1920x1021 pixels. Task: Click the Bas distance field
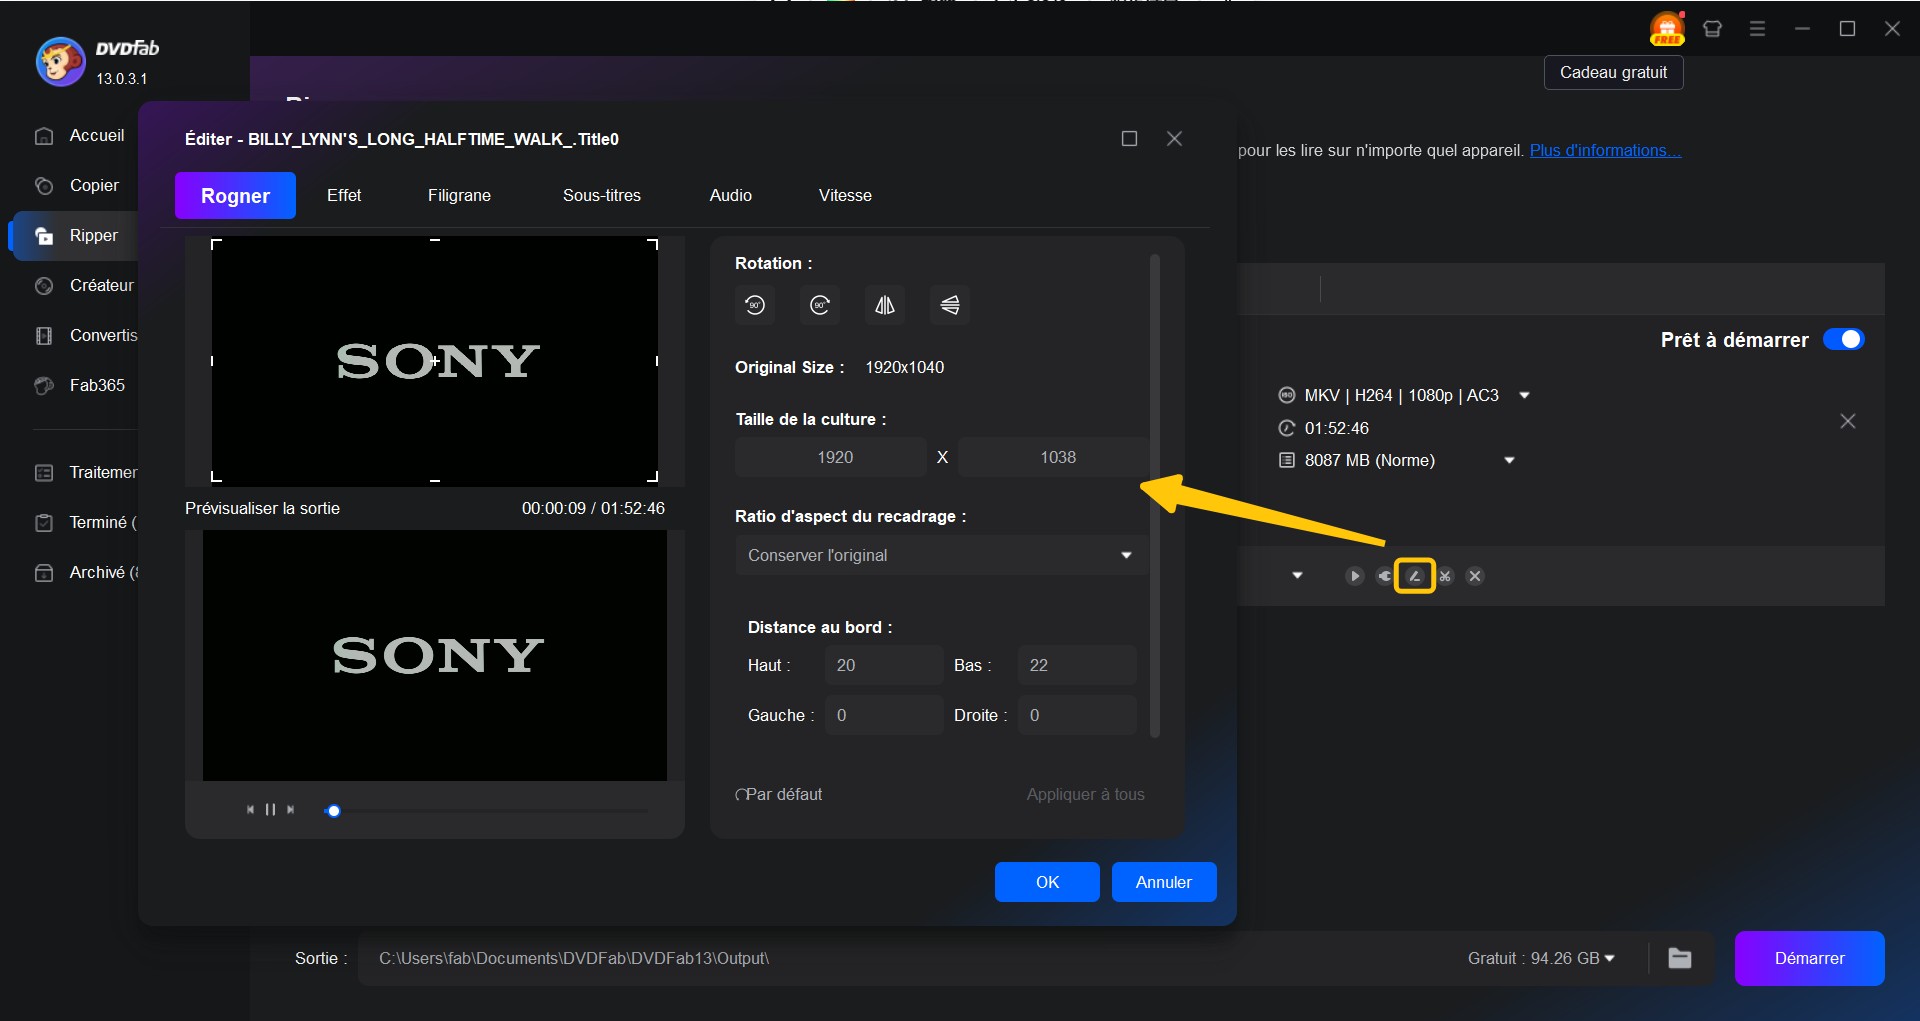[1077, 665]
